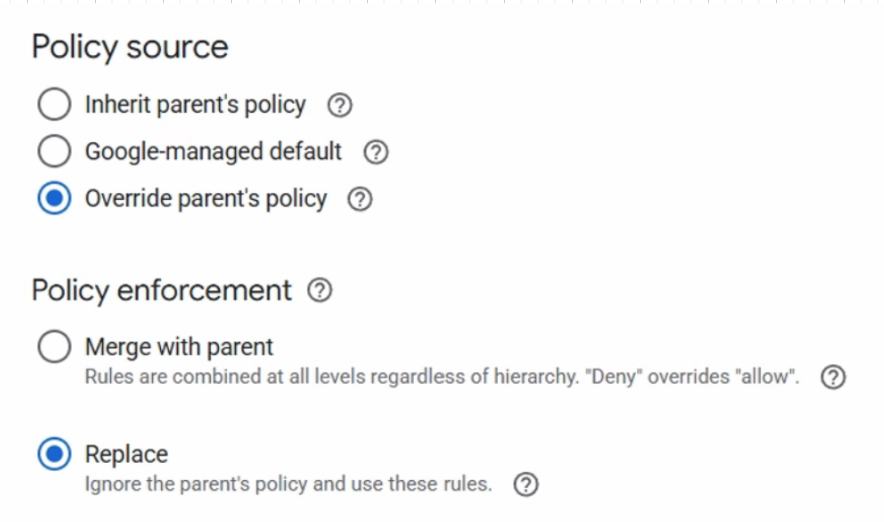Viewport: 884px width, 522px height.
Task: Click the "Replace" label text
Action: point(126,454)
